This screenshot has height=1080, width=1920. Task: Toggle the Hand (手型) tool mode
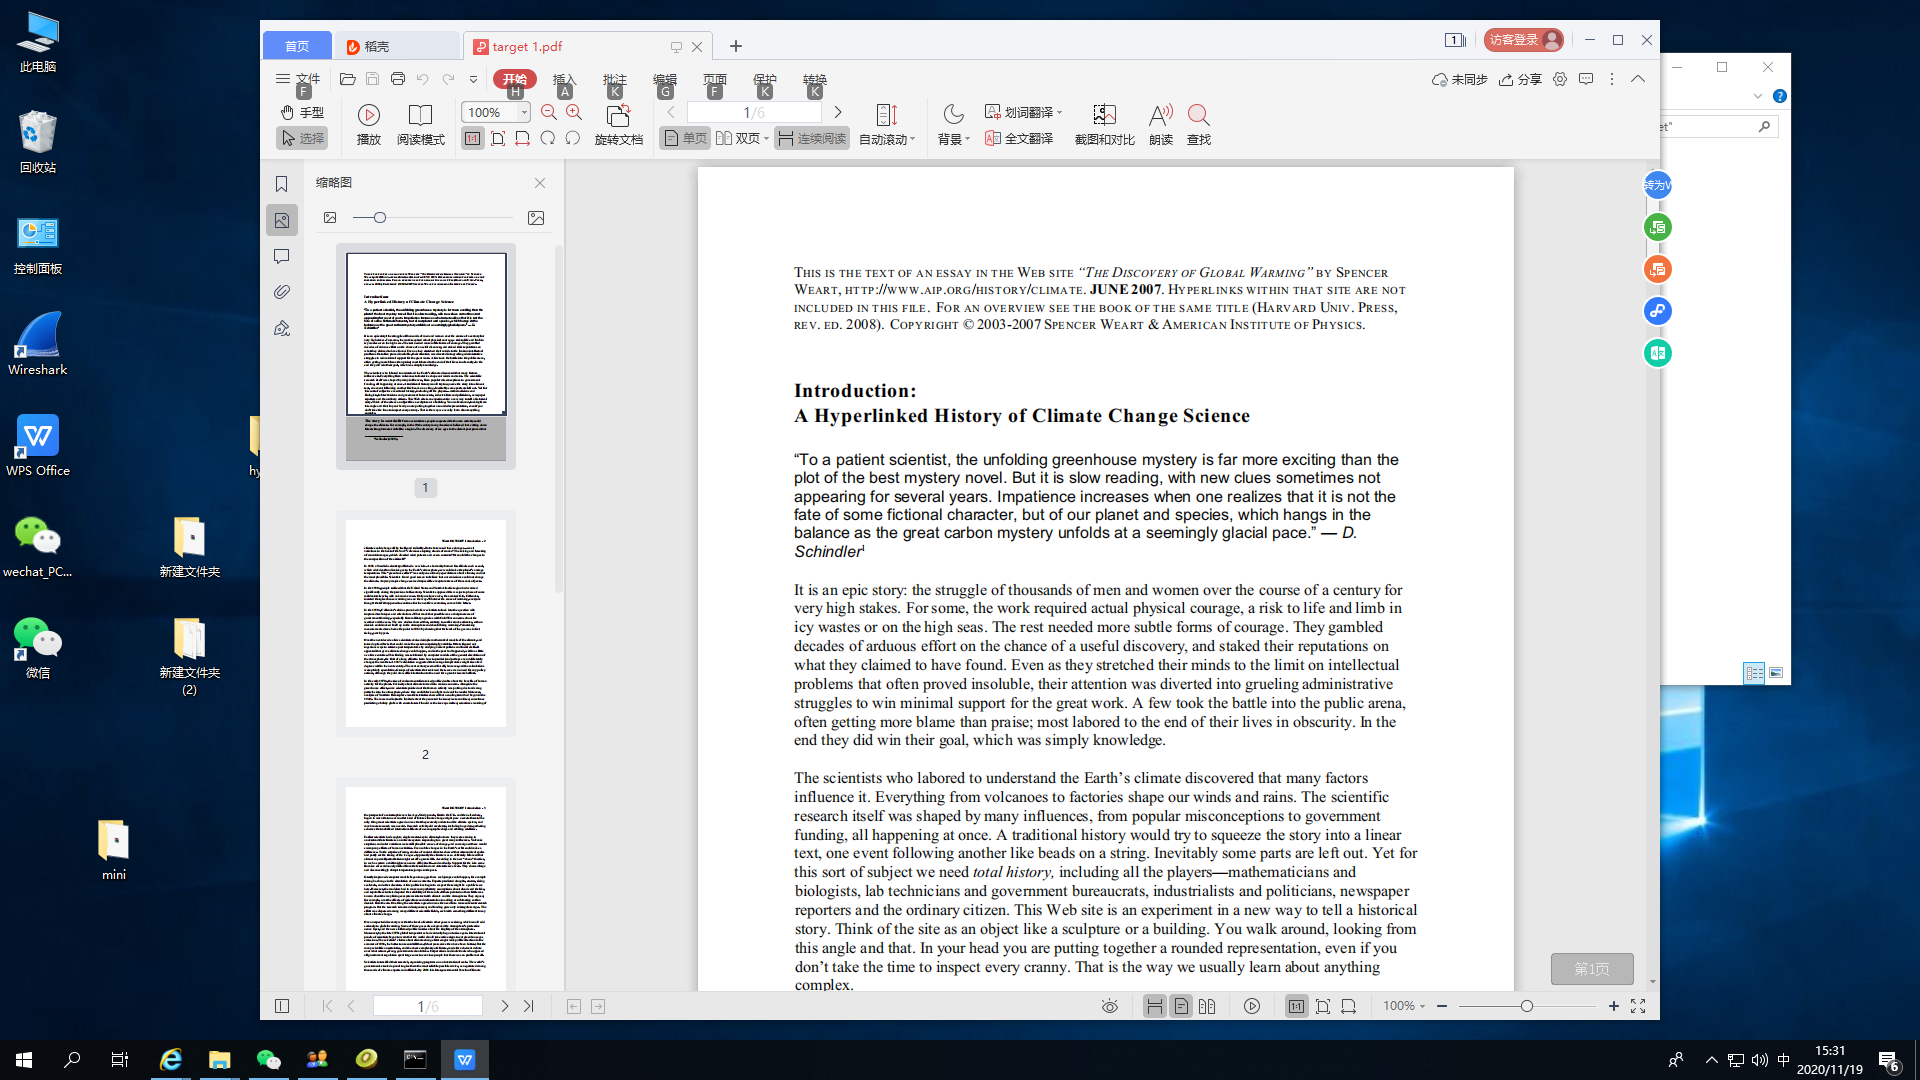pos(302,113)
